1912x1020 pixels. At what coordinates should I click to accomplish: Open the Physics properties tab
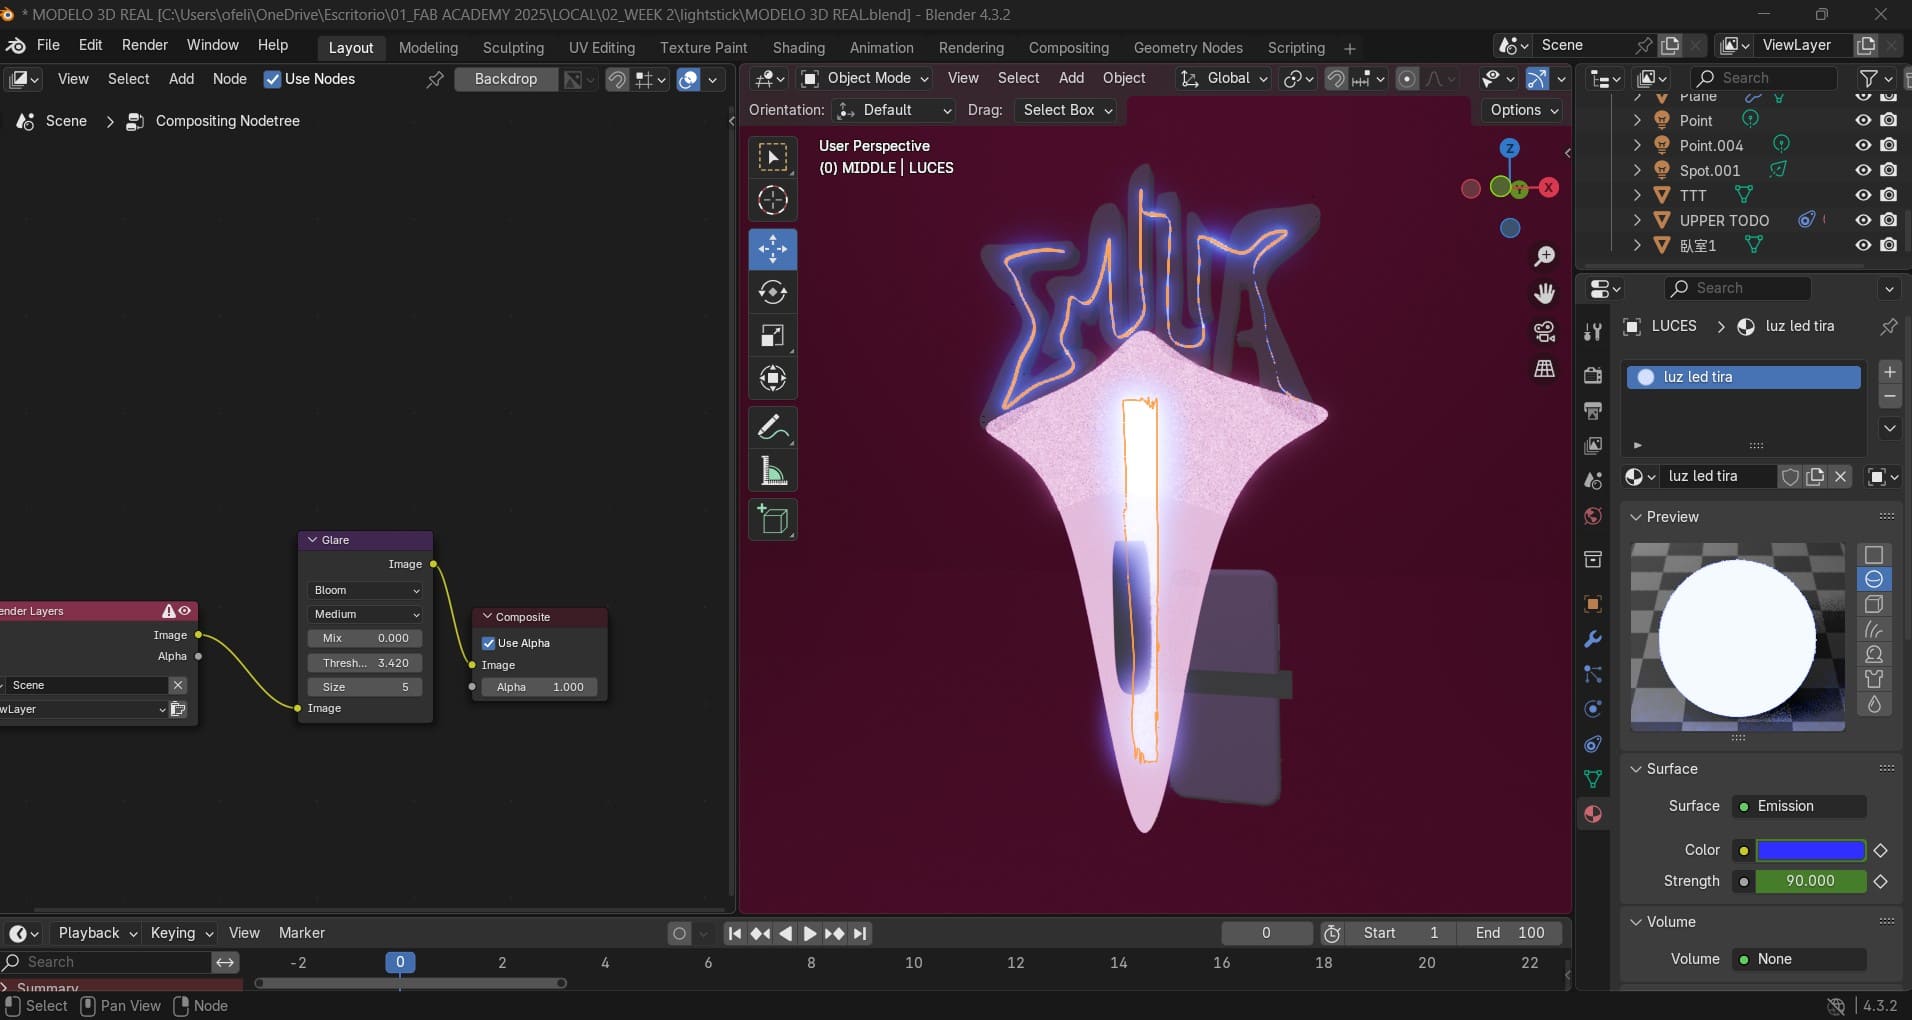(x=1593, y=709)
